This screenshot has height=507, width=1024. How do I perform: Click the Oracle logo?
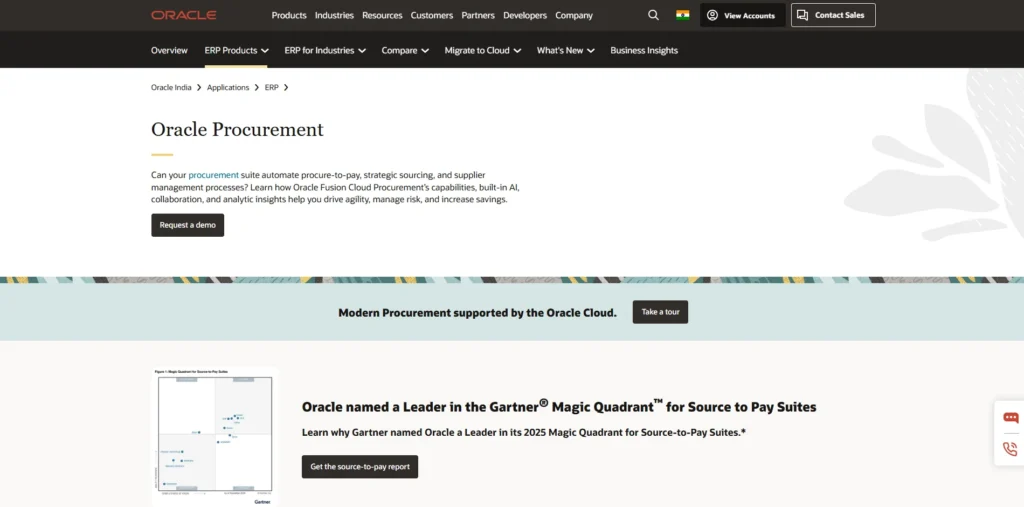184,15
